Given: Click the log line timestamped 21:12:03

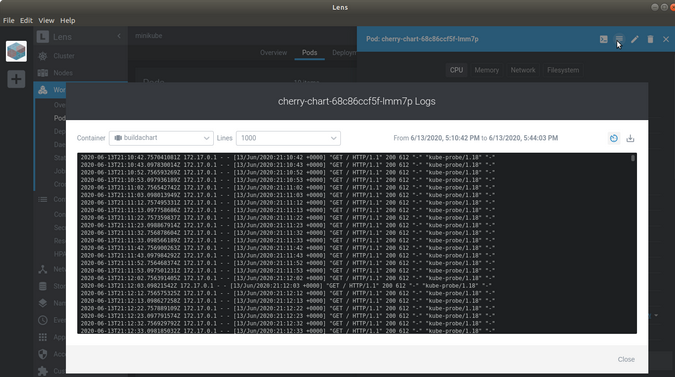Looking at the screenshot, I should pos(286,286).
